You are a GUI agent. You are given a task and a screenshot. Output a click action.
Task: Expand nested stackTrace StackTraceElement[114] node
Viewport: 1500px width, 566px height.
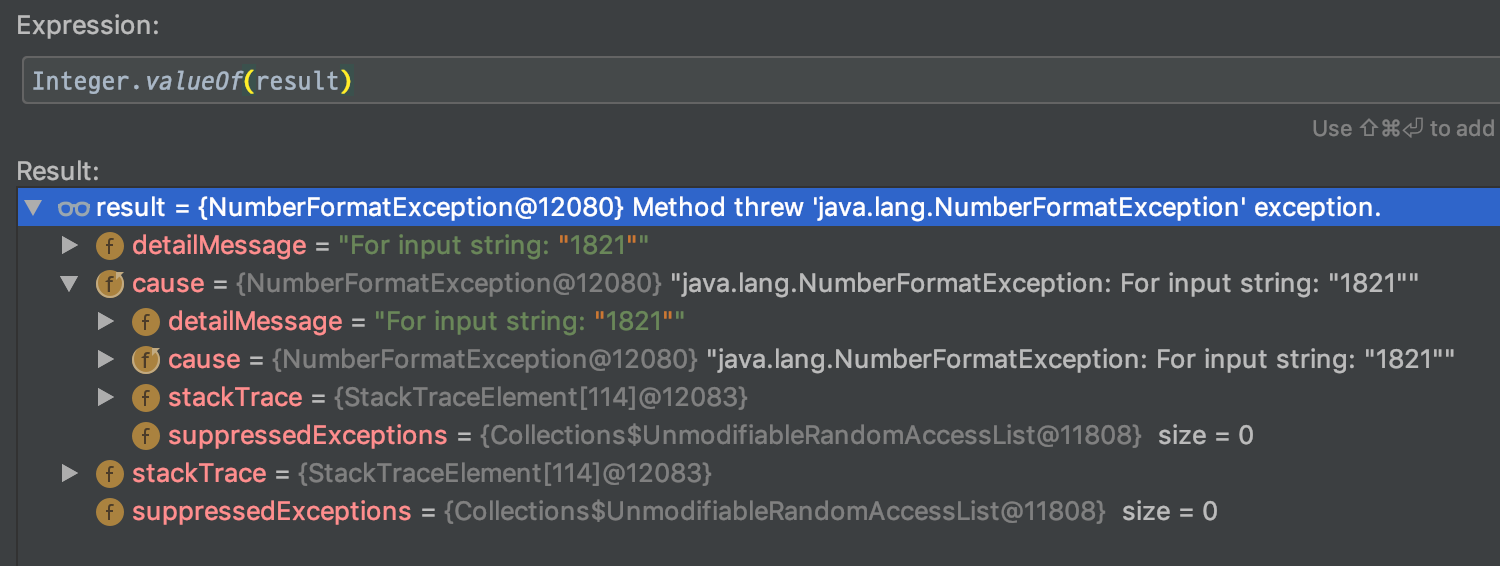pyautogui.click(x=105, y=398)
